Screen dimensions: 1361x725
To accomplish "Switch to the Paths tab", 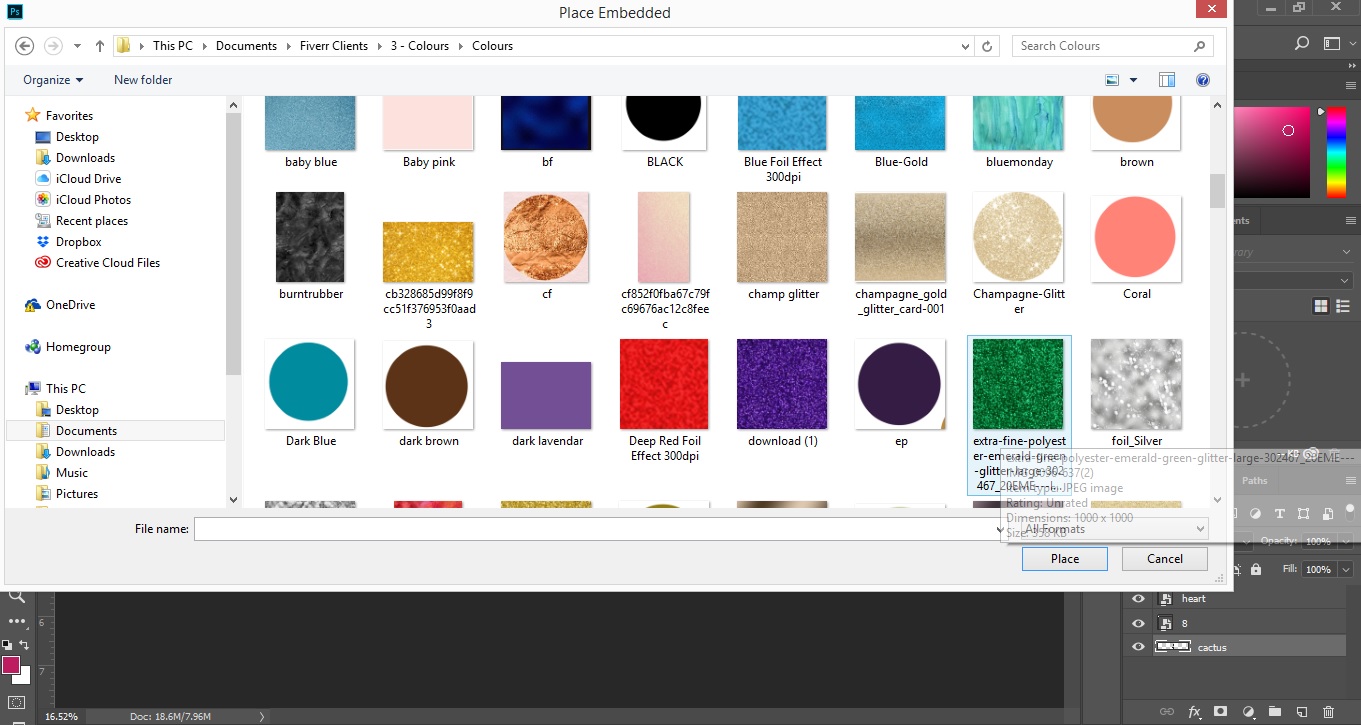I will point(1254,481).
